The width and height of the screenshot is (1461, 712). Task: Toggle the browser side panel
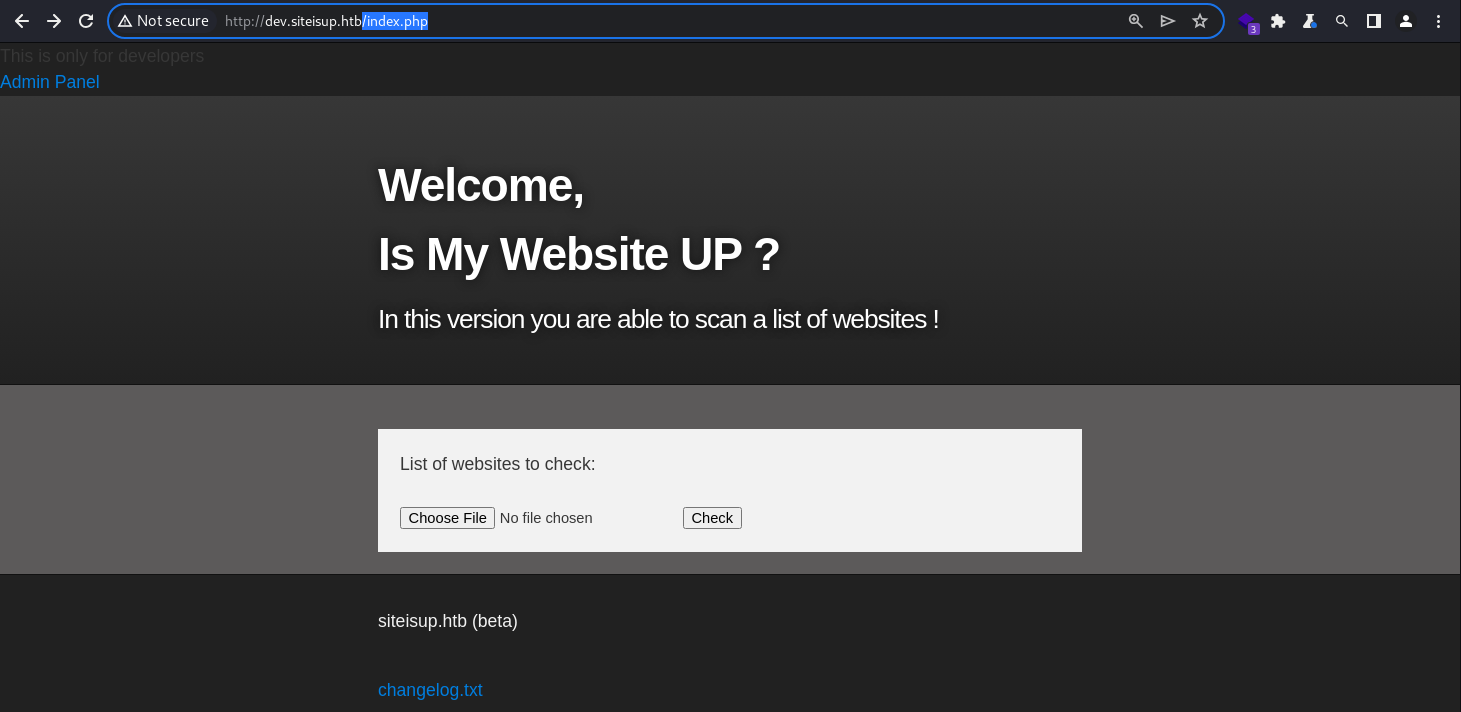1374,21
